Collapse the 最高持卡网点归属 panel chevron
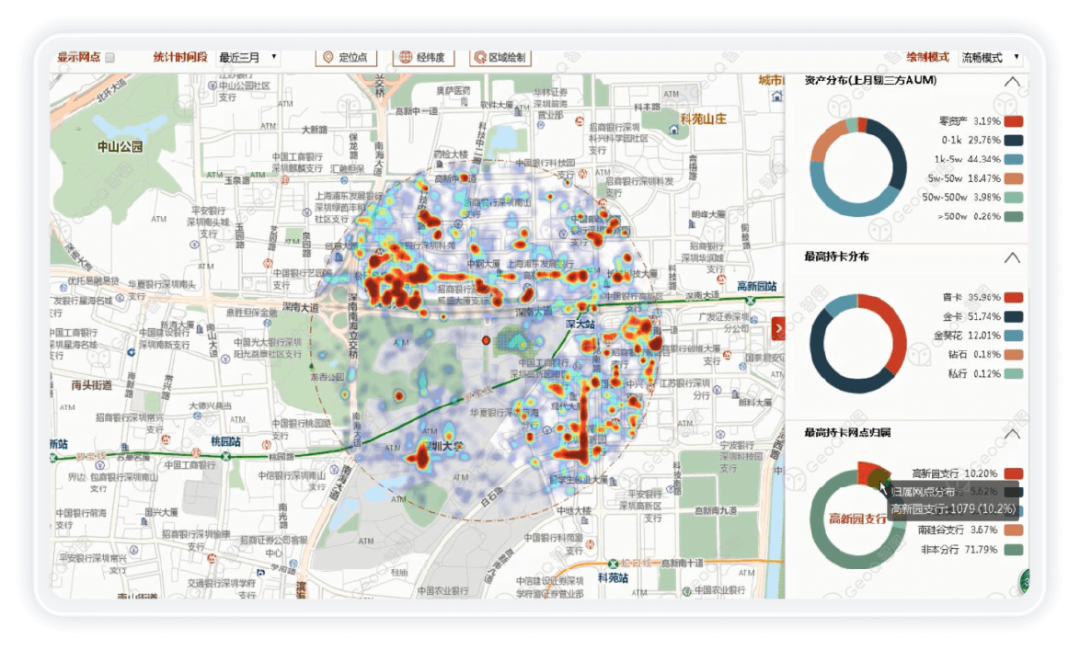This screenshot has height=650, width=1080. point(1012,434)
